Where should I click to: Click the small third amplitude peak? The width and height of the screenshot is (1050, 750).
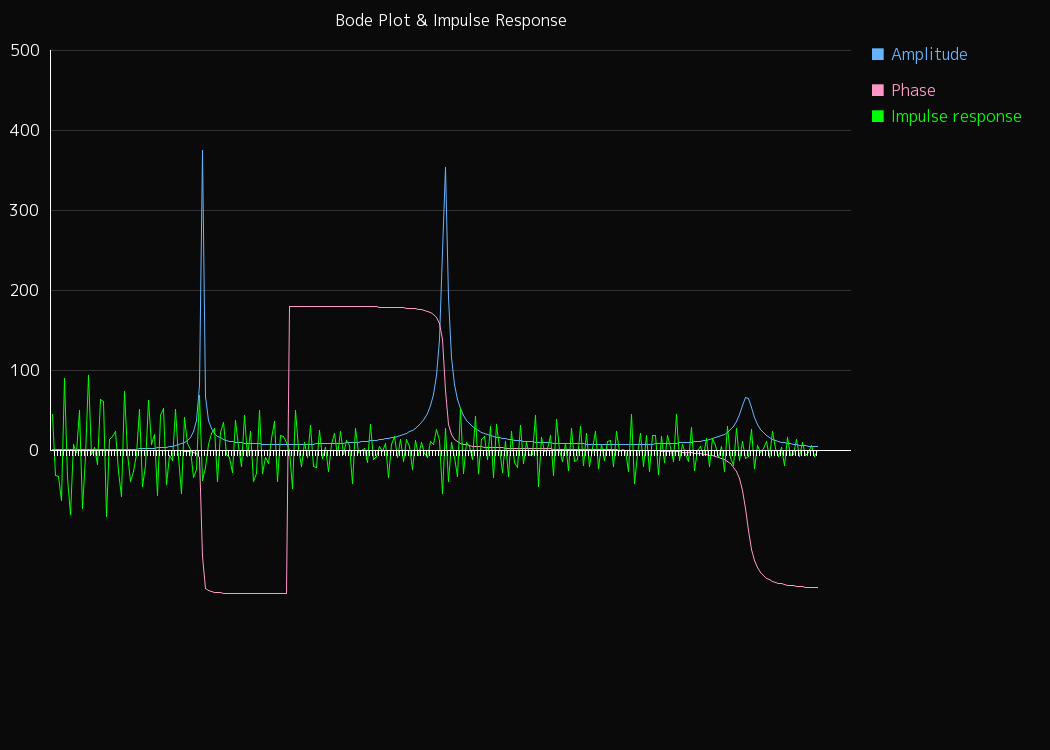coord(746,398)
